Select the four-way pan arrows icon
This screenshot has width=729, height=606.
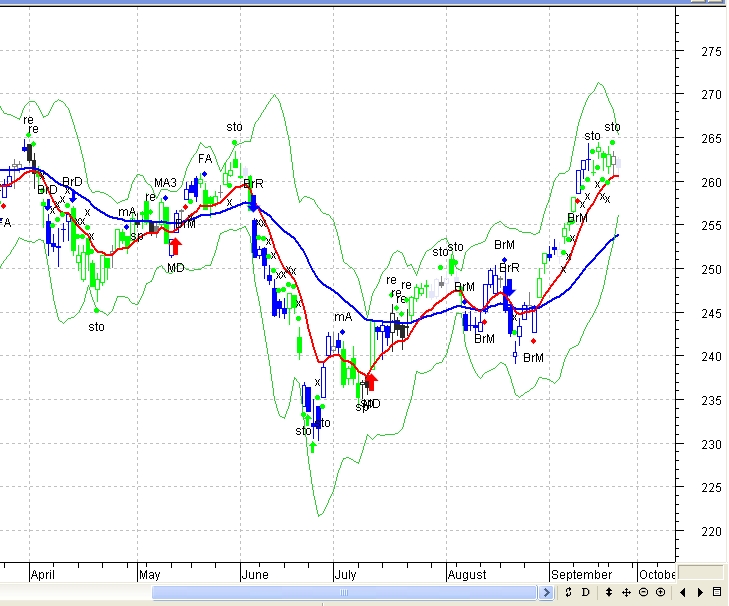pyautogui.click(x=626, y=593)
